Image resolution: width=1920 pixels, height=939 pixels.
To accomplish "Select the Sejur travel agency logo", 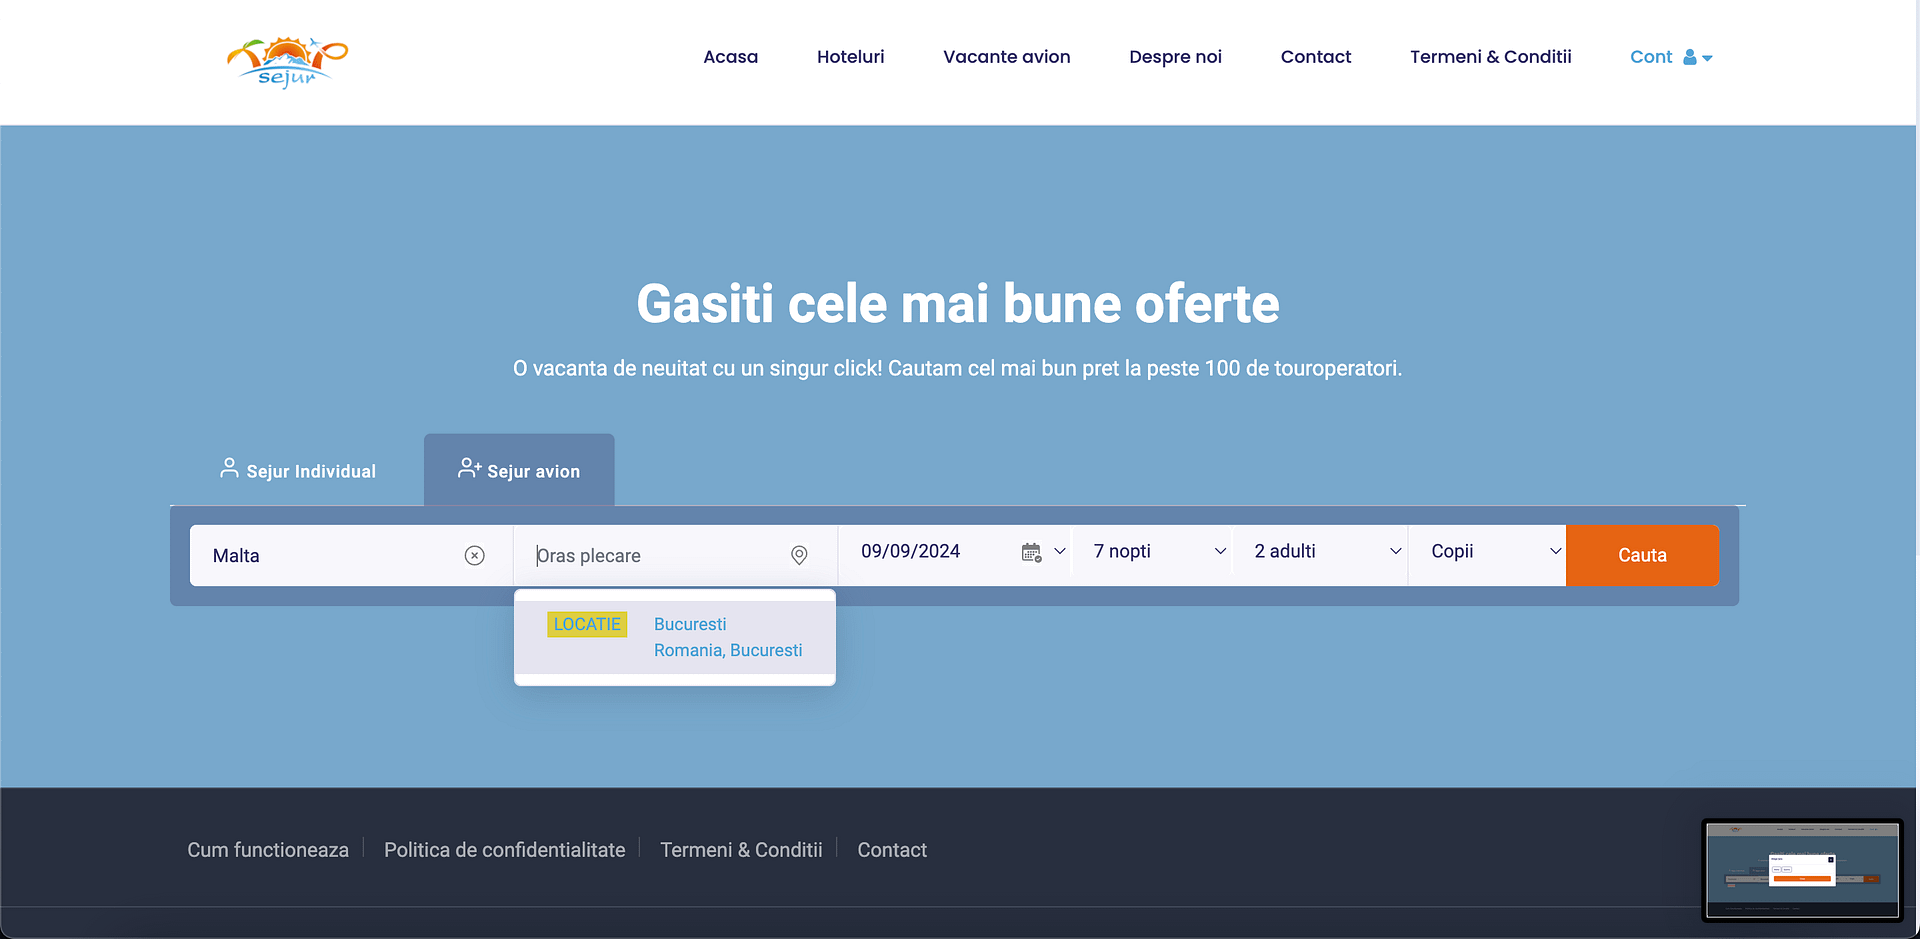I will (287, 60).
